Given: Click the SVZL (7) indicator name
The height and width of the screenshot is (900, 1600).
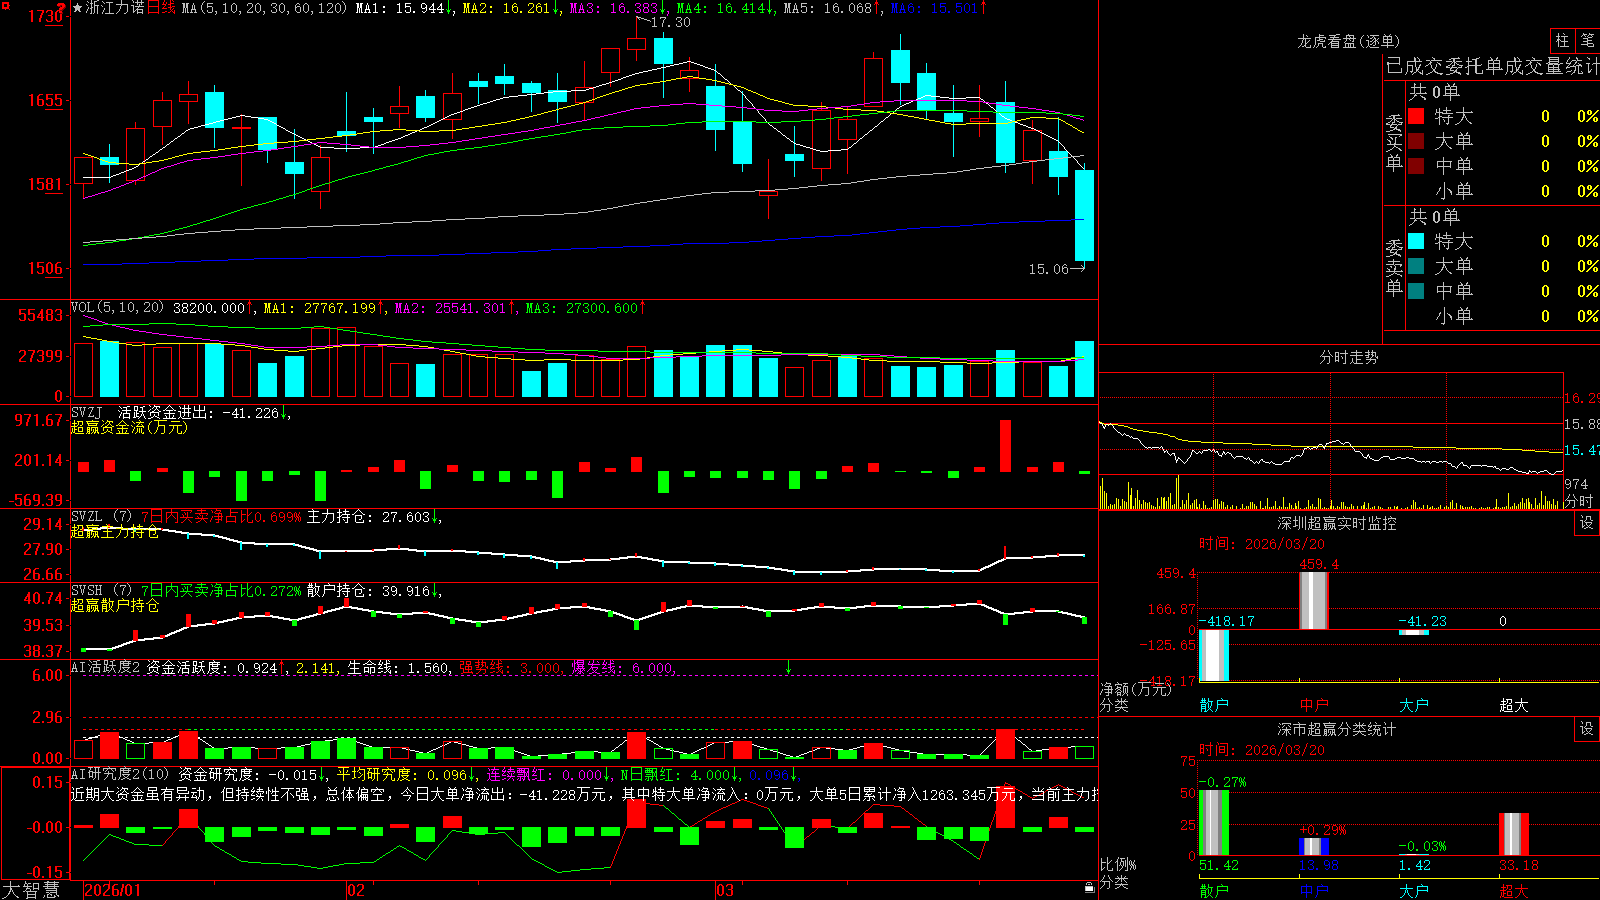Looking at the screenshot, I should (x=101, y=517).
